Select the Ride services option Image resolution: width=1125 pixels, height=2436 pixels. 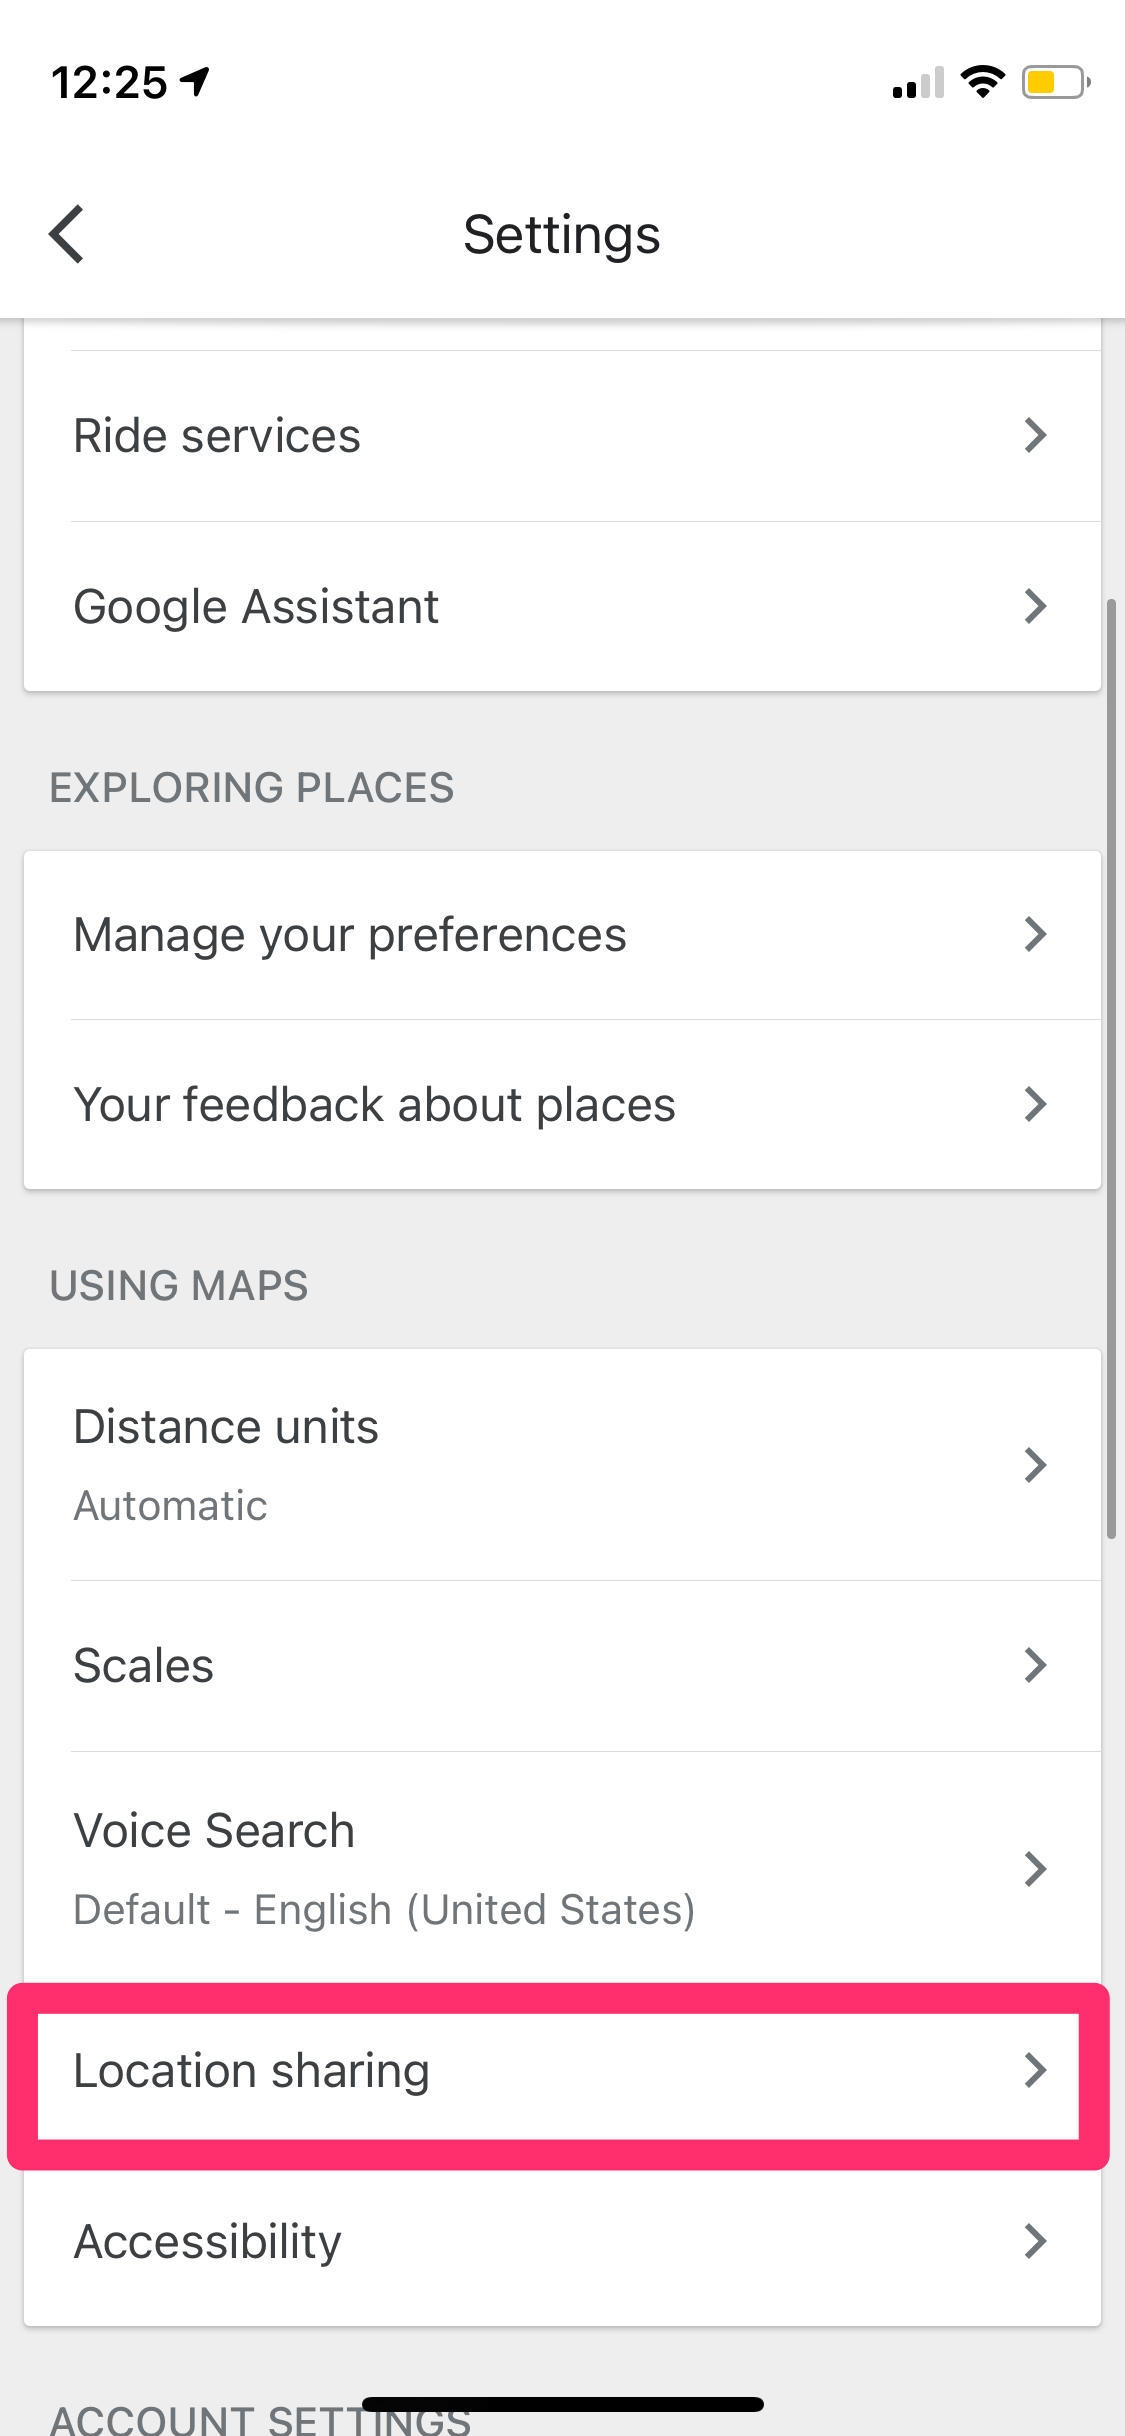pos(217,436)
